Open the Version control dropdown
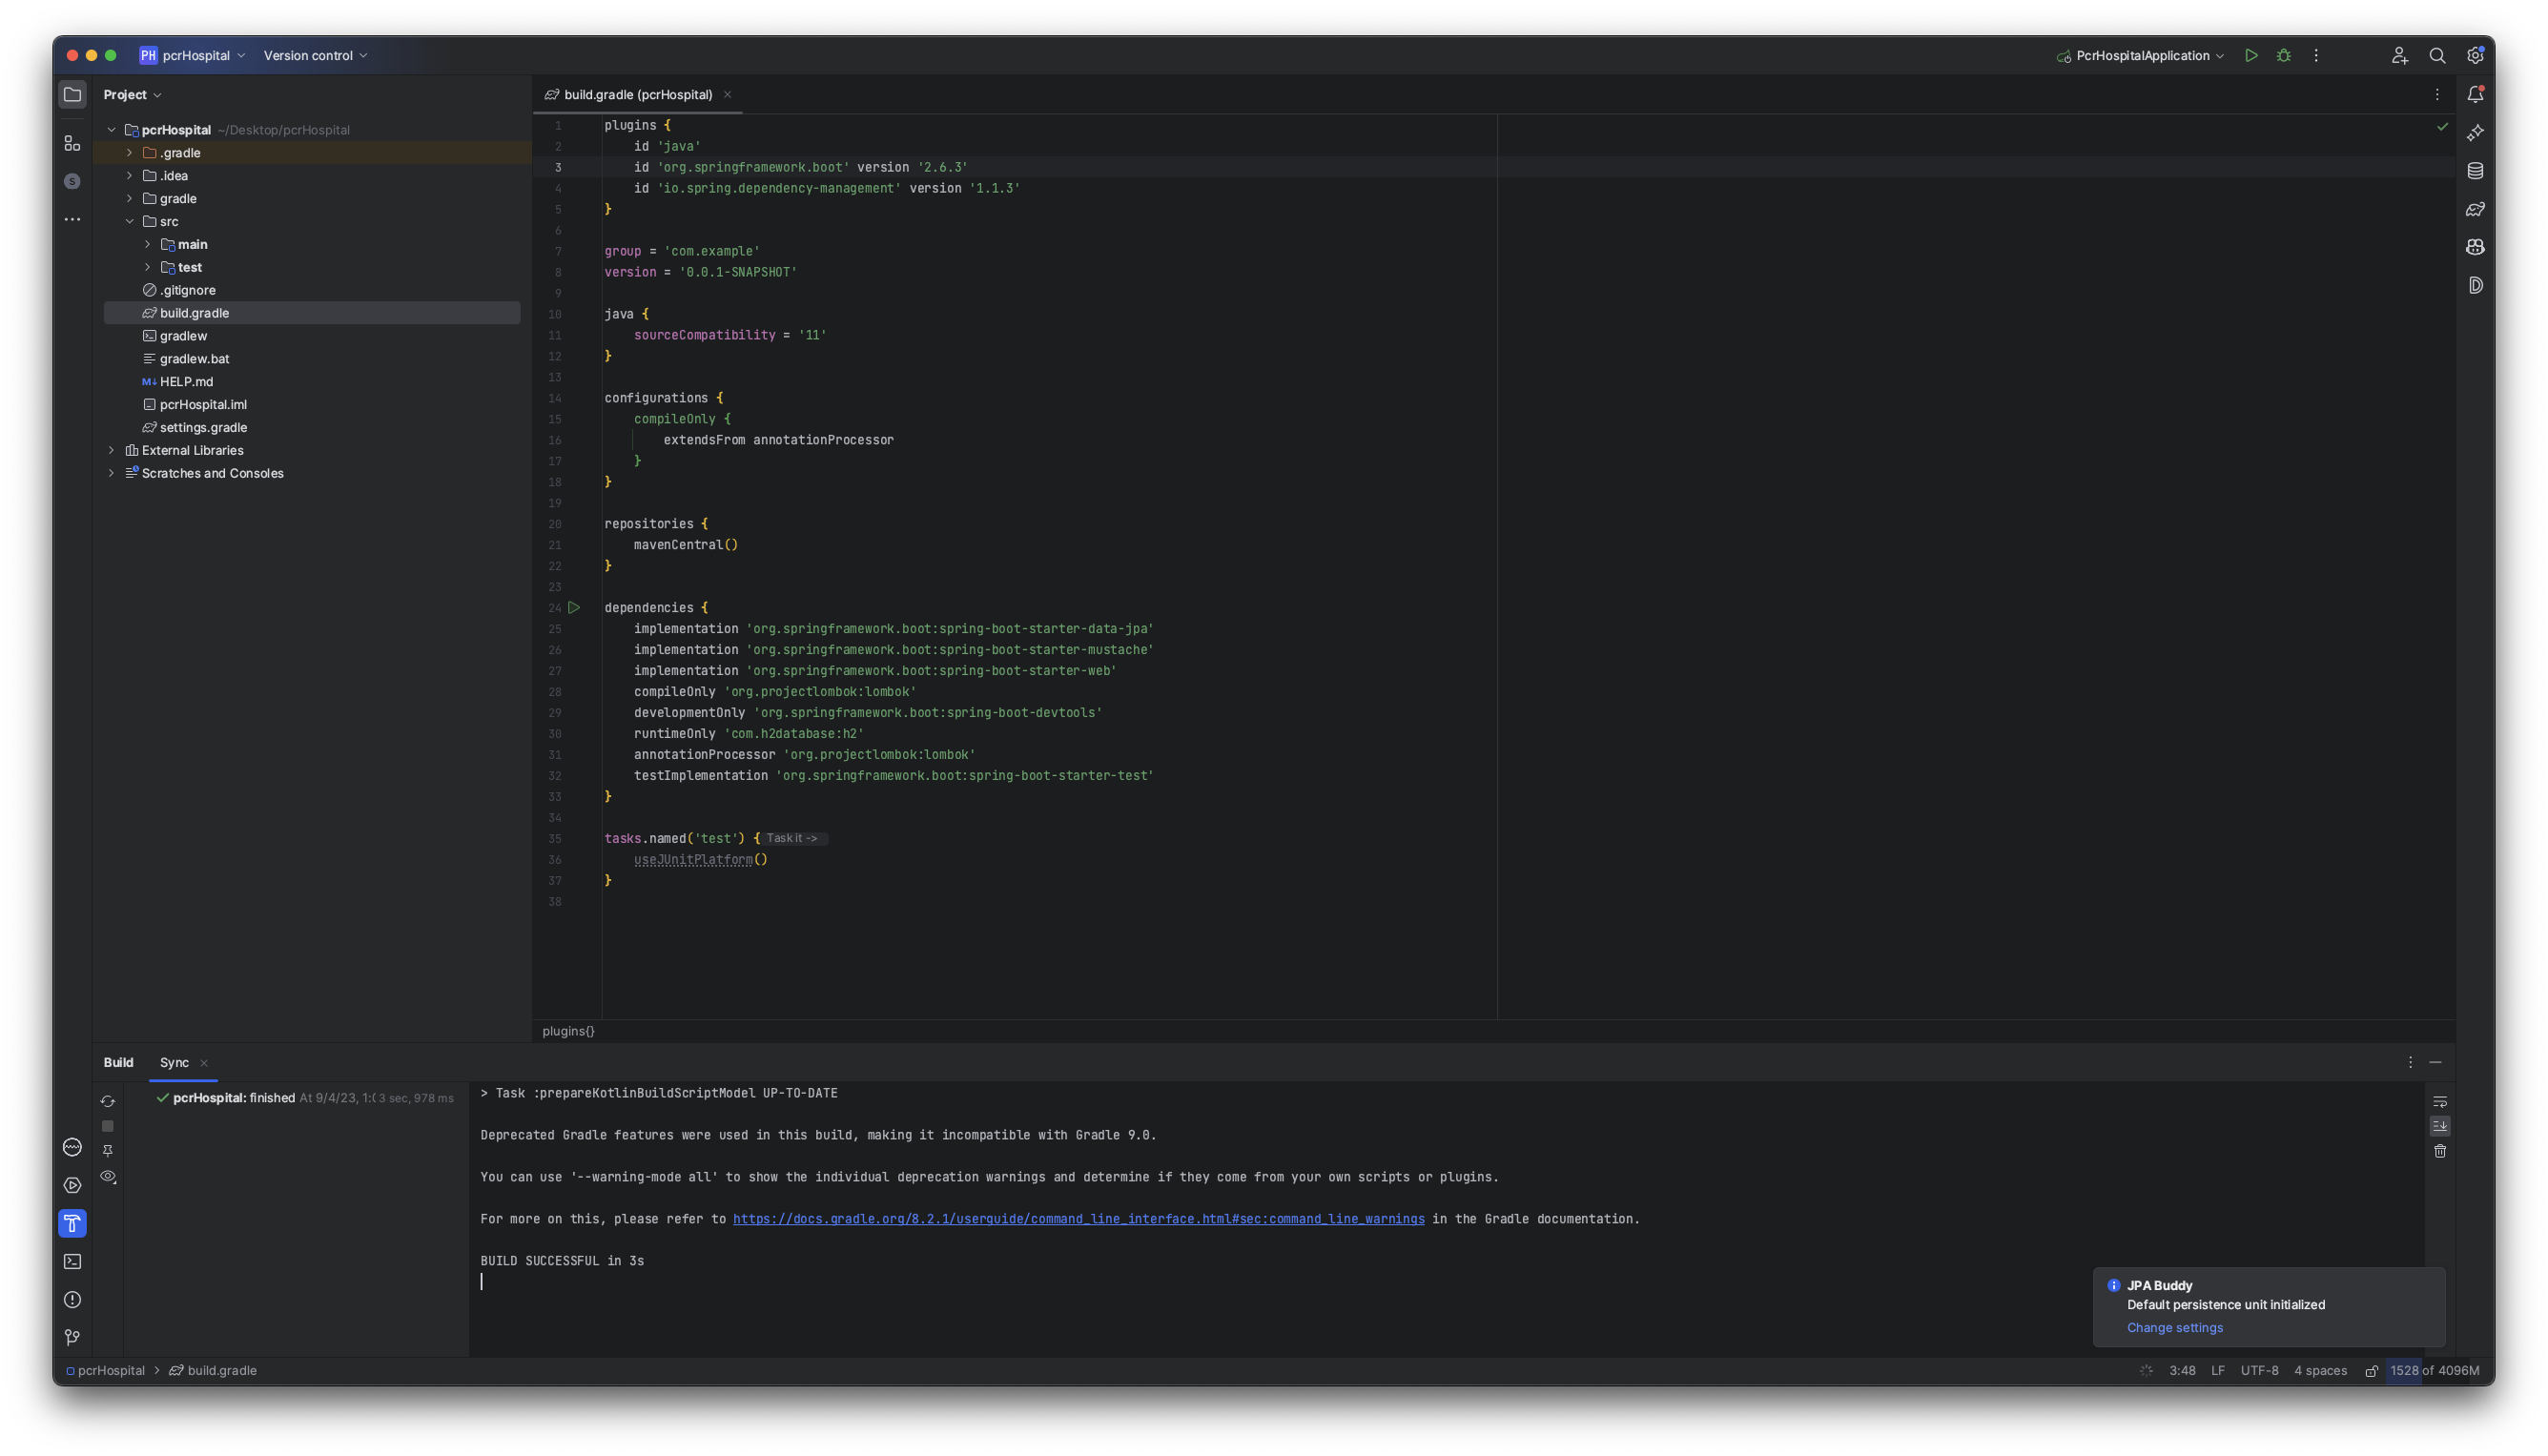 (x=315, y=56)
